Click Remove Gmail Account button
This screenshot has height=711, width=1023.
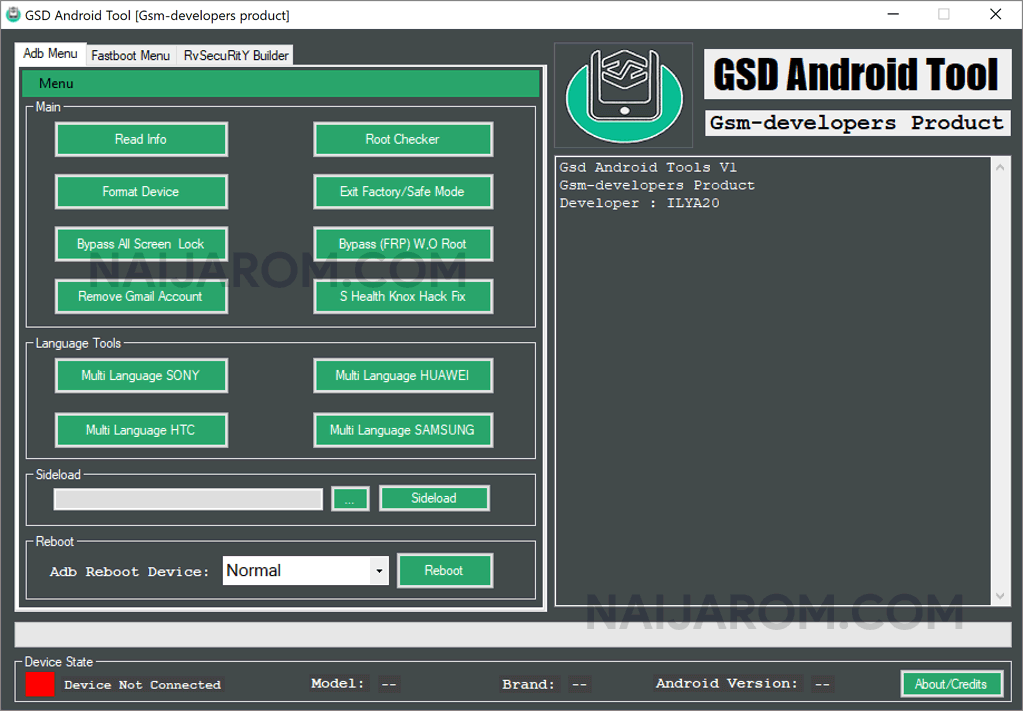[141, 297]
